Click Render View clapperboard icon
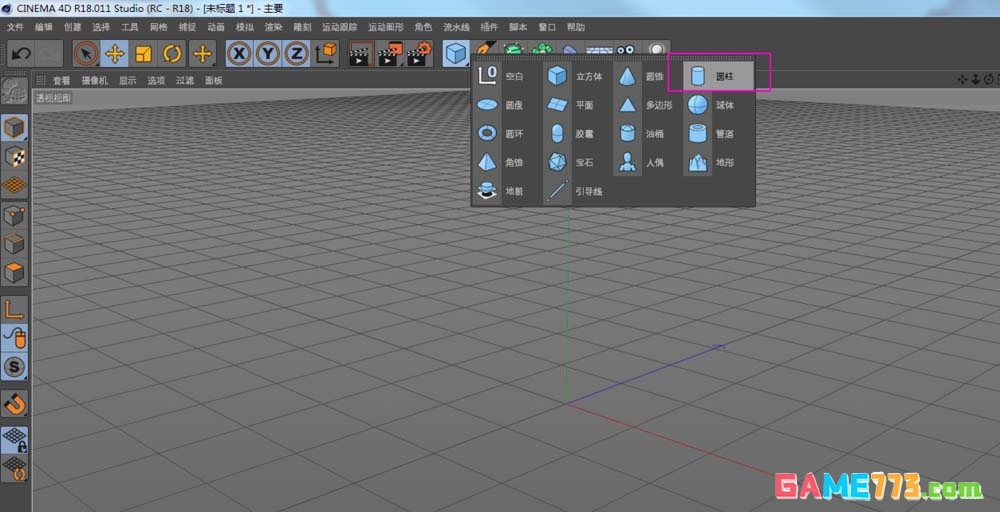The height and width of the screenshot is (512, 1000). 362,54
